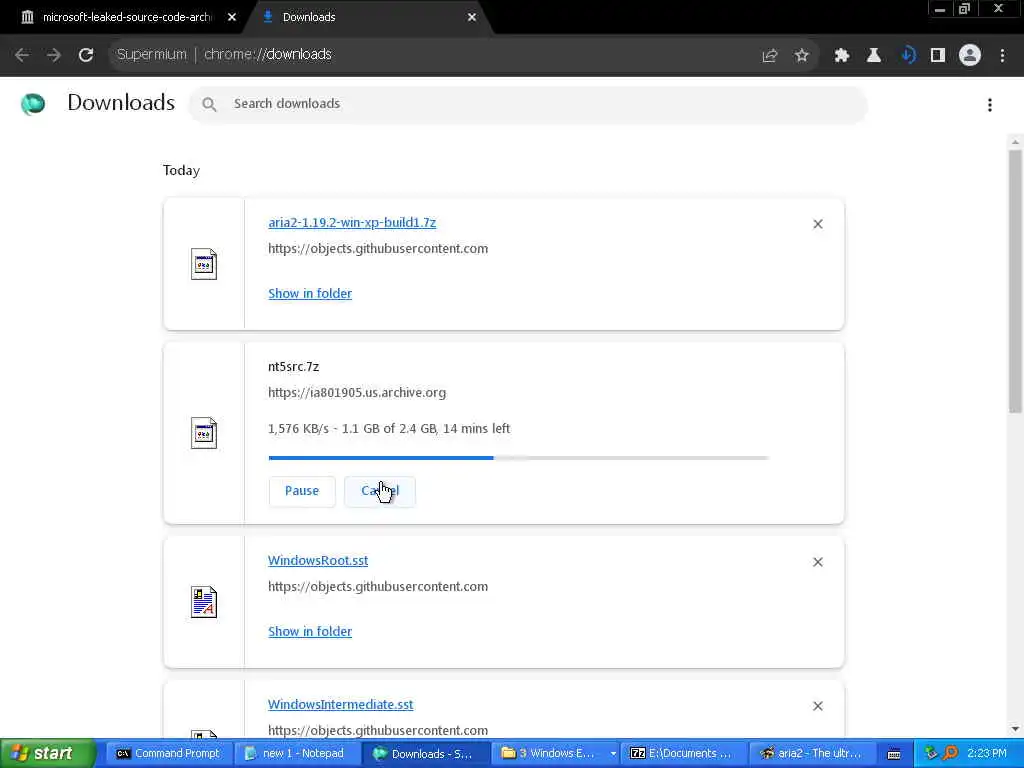Image resolution: width=1024 pixels, height=768 pixels.
Task: Close the microsoft-leaked-source-code tab
Action: [x=232, y=17]
